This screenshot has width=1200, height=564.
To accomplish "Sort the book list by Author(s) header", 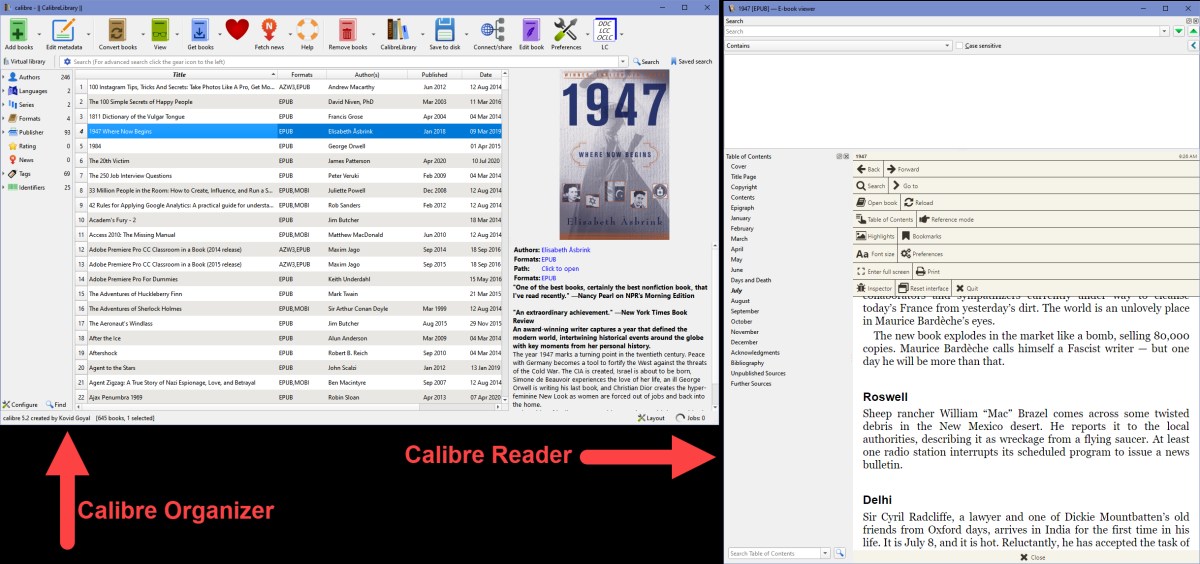I will (x=367, y=74).
